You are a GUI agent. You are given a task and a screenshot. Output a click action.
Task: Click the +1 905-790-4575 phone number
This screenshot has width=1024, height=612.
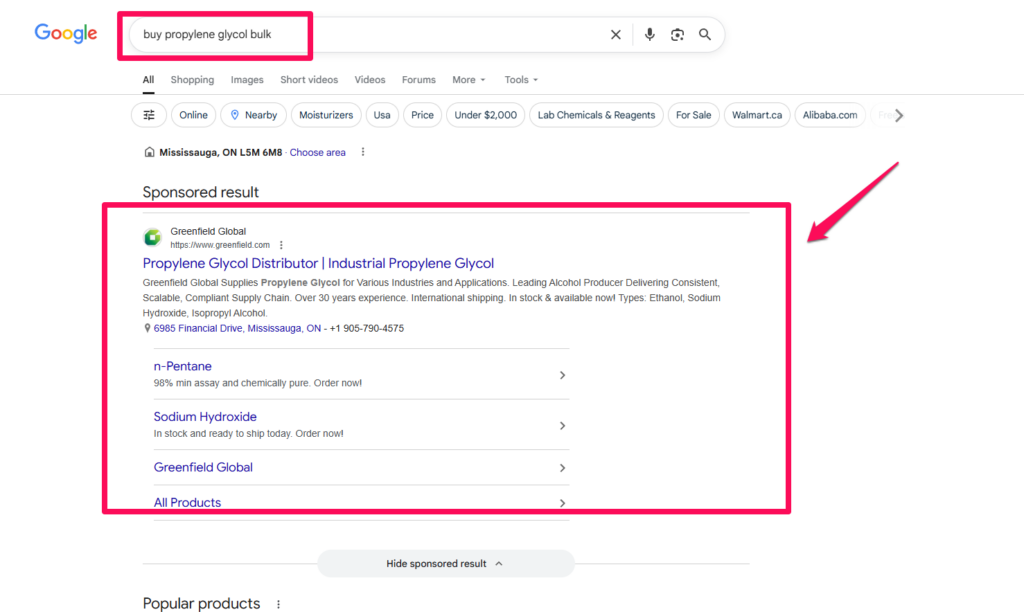[366, 329]
